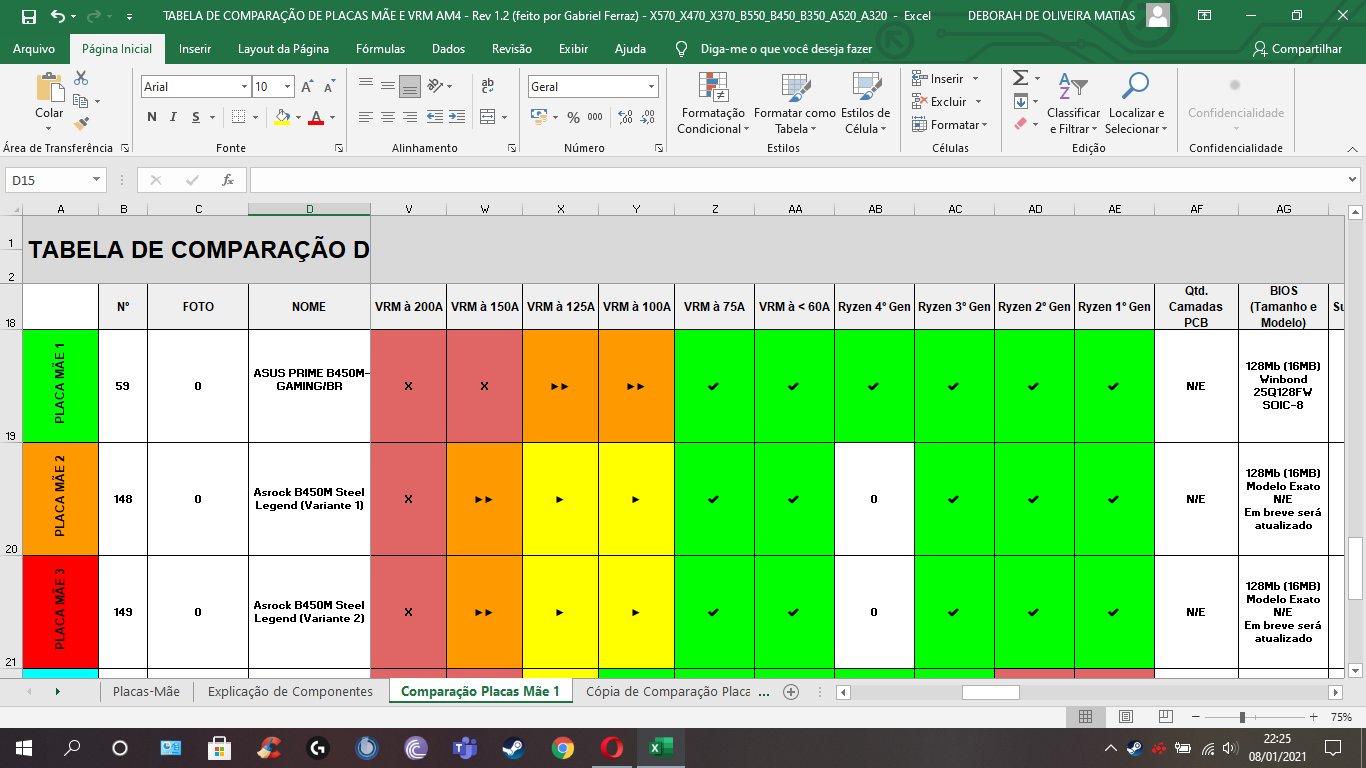The image size is (1366, 768).
Task: Click the increase font size icon
Action: (308, 87)
